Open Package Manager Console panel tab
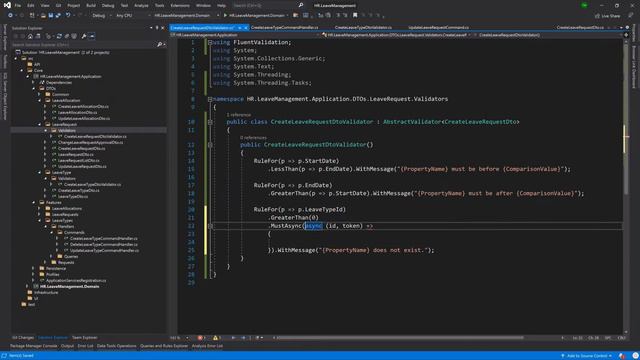 [x=33, y=346]
